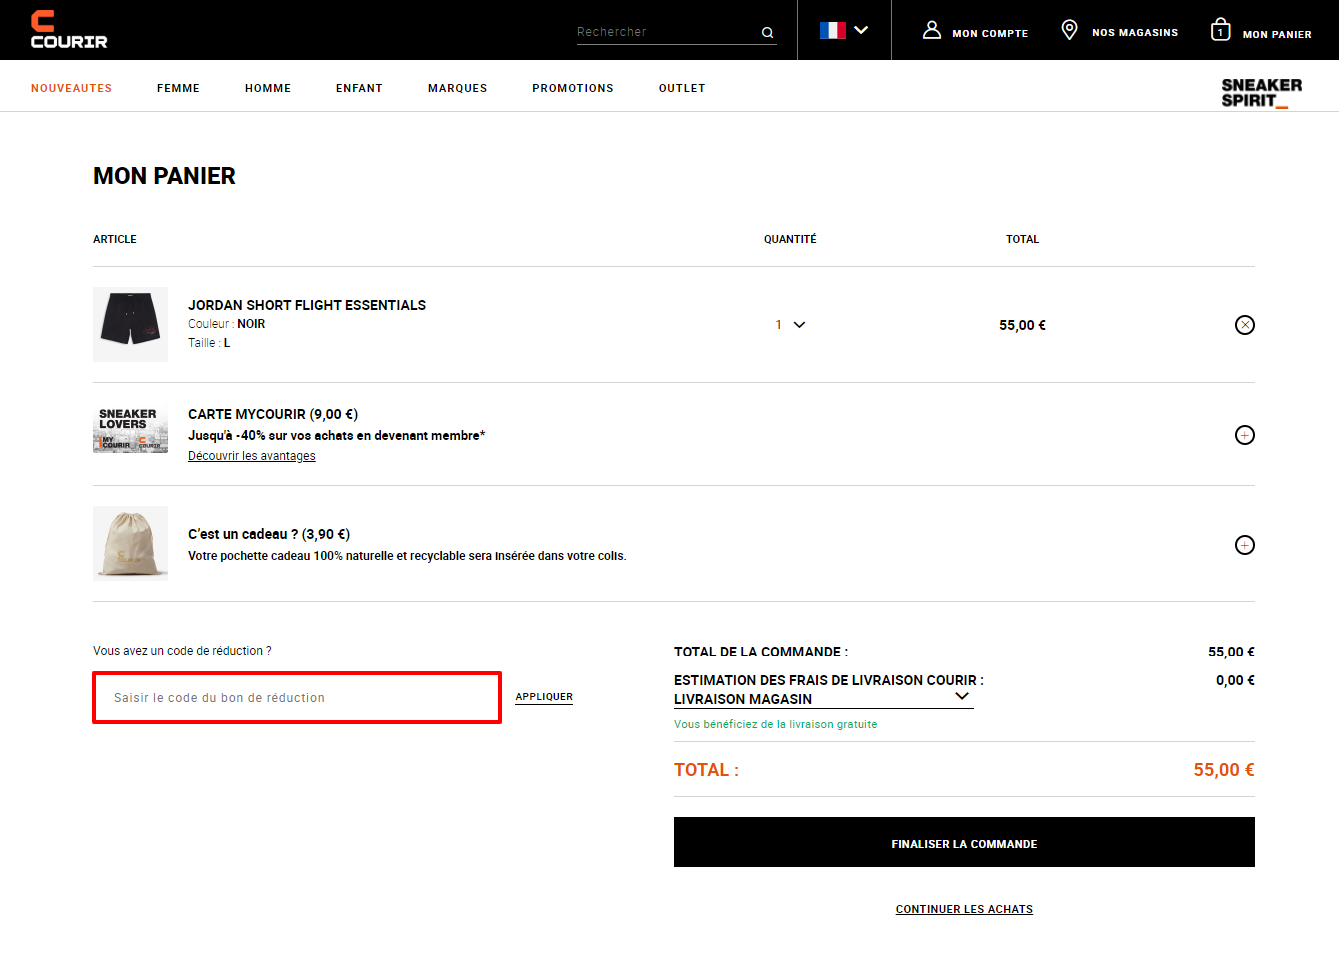The height and width of the screenshot is (970, 1339).
Task: Click the Courir logo in header
Action: pyautogui.click(x=69, y=30)
